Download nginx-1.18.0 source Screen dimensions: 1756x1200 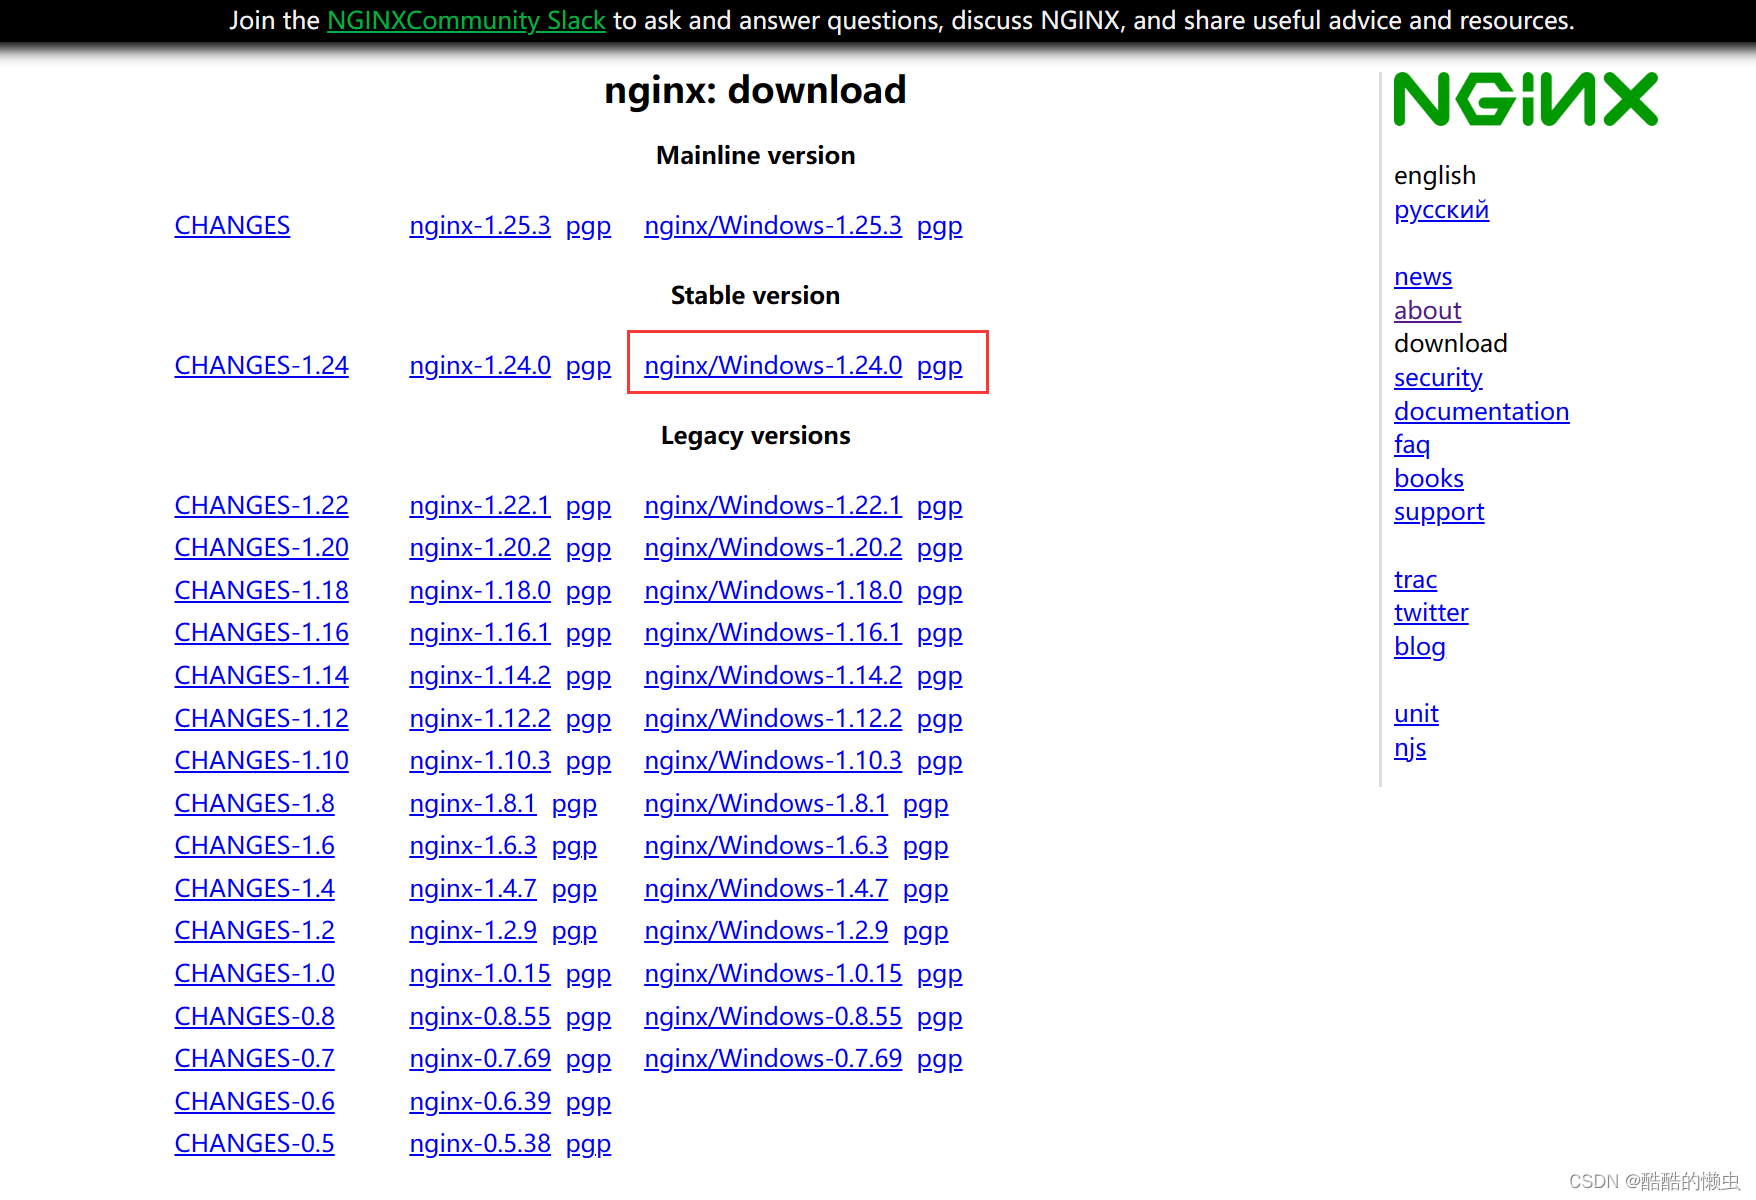click(480, 591)
